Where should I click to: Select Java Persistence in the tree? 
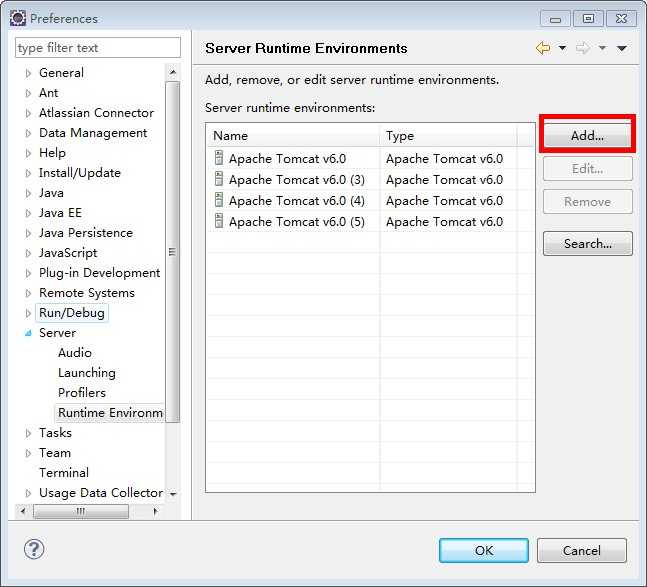coord(86,233)
